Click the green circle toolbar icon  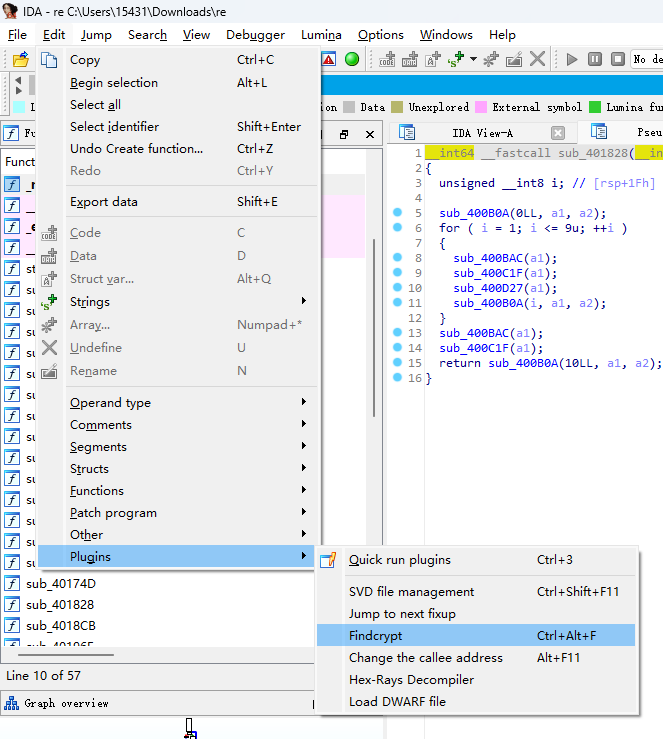coord(352,59)
